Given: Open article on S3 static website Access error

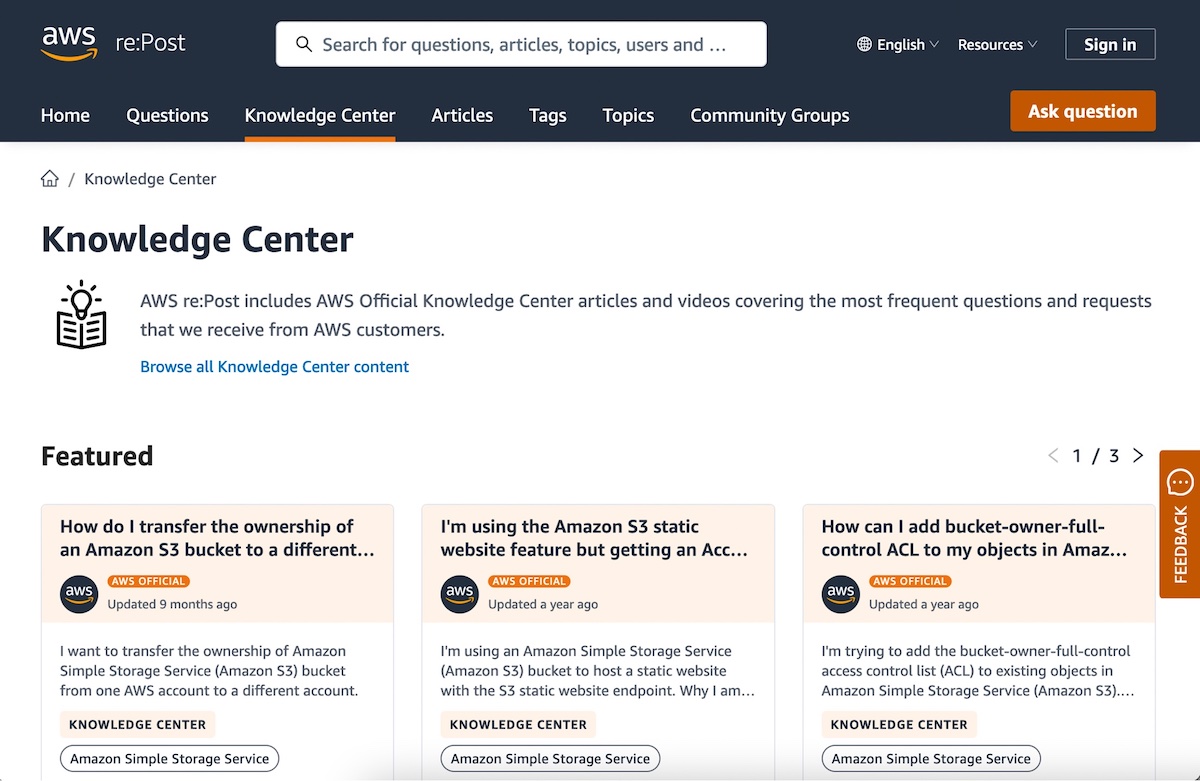Looking at the screenshot, I should 594,538.
